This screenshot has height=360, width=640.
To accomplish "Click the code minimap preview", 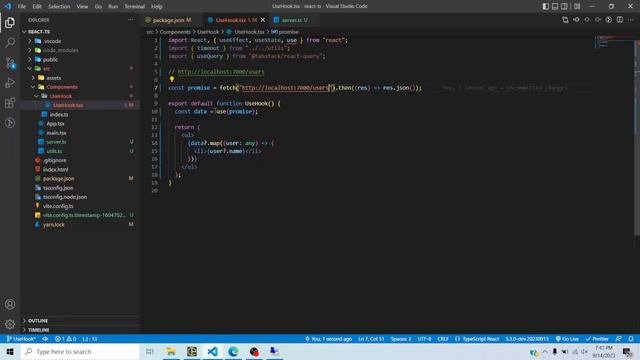I will pyautogui.click(x=613, y=42).
